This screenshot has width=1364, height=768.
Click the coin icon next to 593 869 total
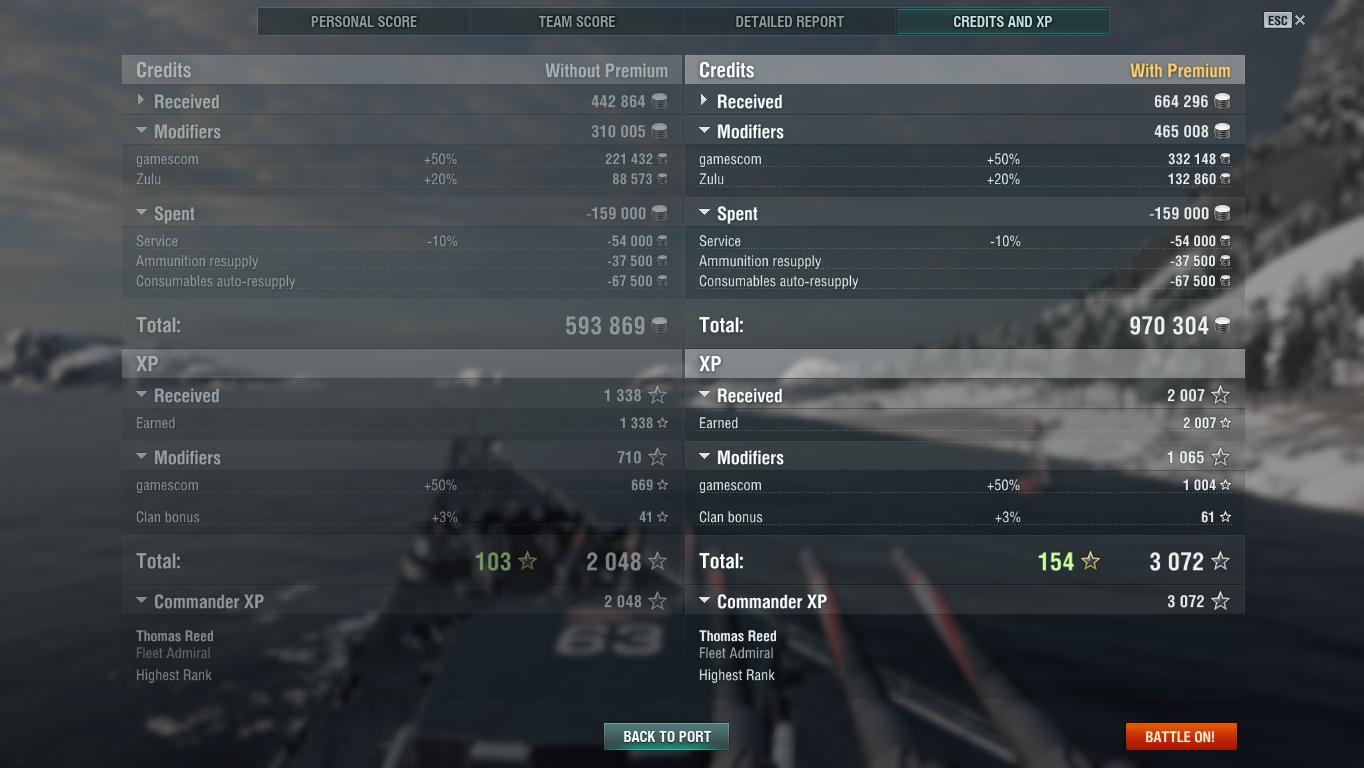coord(659,325)
